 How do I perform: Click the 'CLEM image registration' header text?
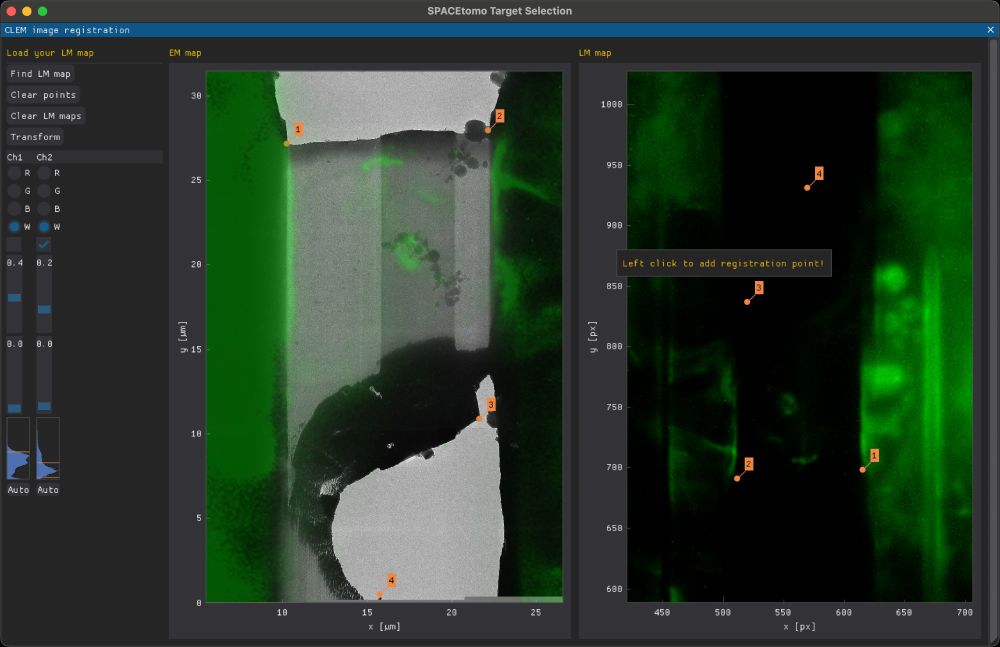67,30
